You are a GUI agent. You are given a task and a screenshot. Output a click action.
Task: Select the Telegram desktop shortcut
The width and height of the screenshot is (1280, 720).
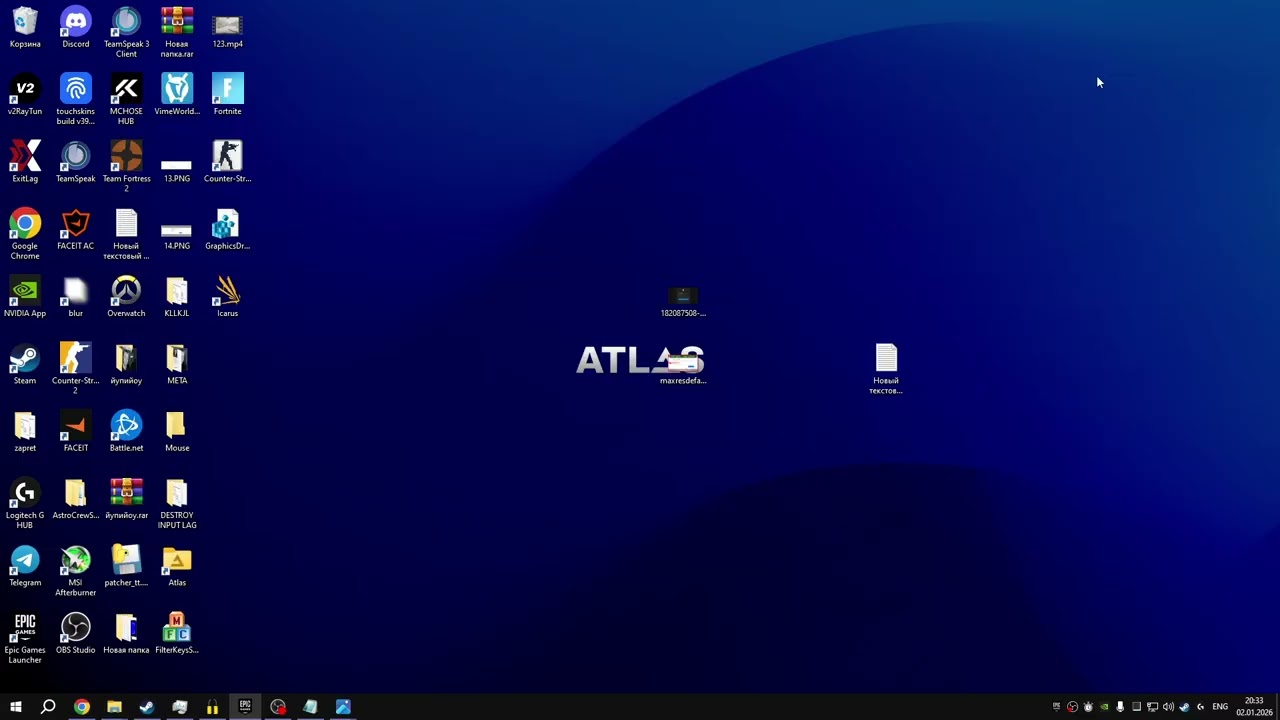pos(25,566)
